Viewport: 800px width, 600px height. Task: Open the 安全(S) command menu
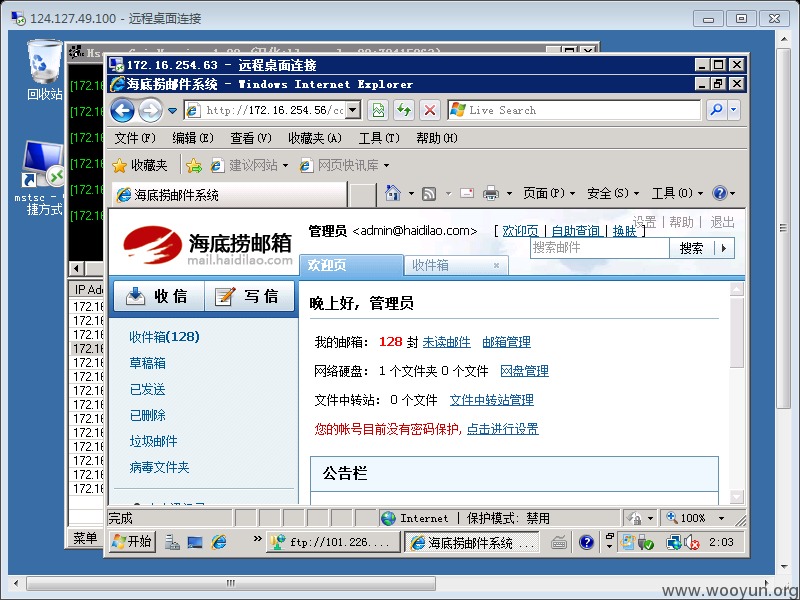coord(613,193)
